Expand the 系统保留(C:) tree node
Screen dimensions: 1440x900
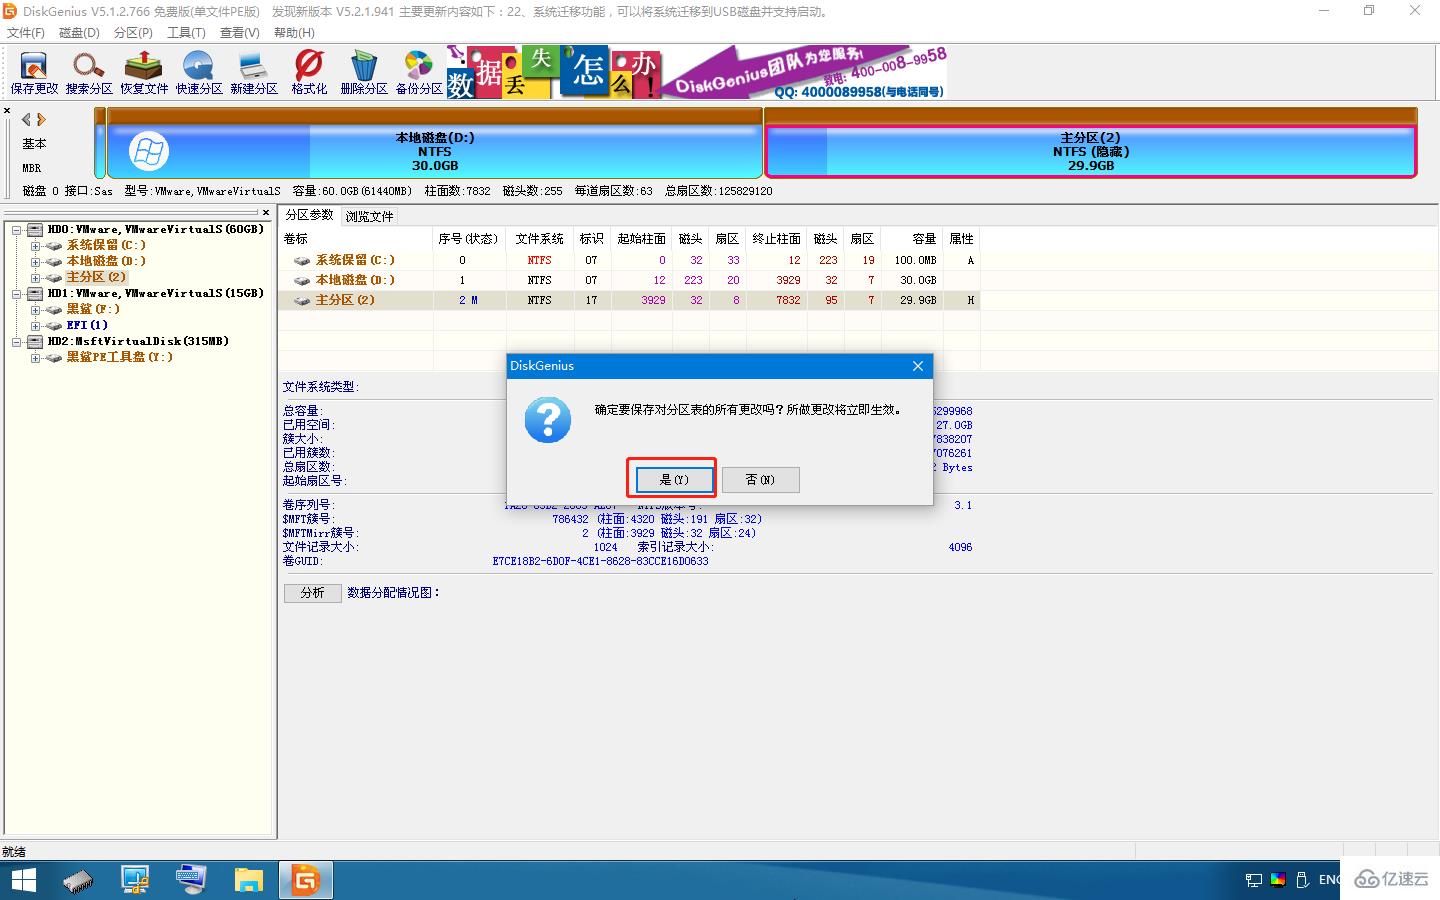tap(35, 246)
